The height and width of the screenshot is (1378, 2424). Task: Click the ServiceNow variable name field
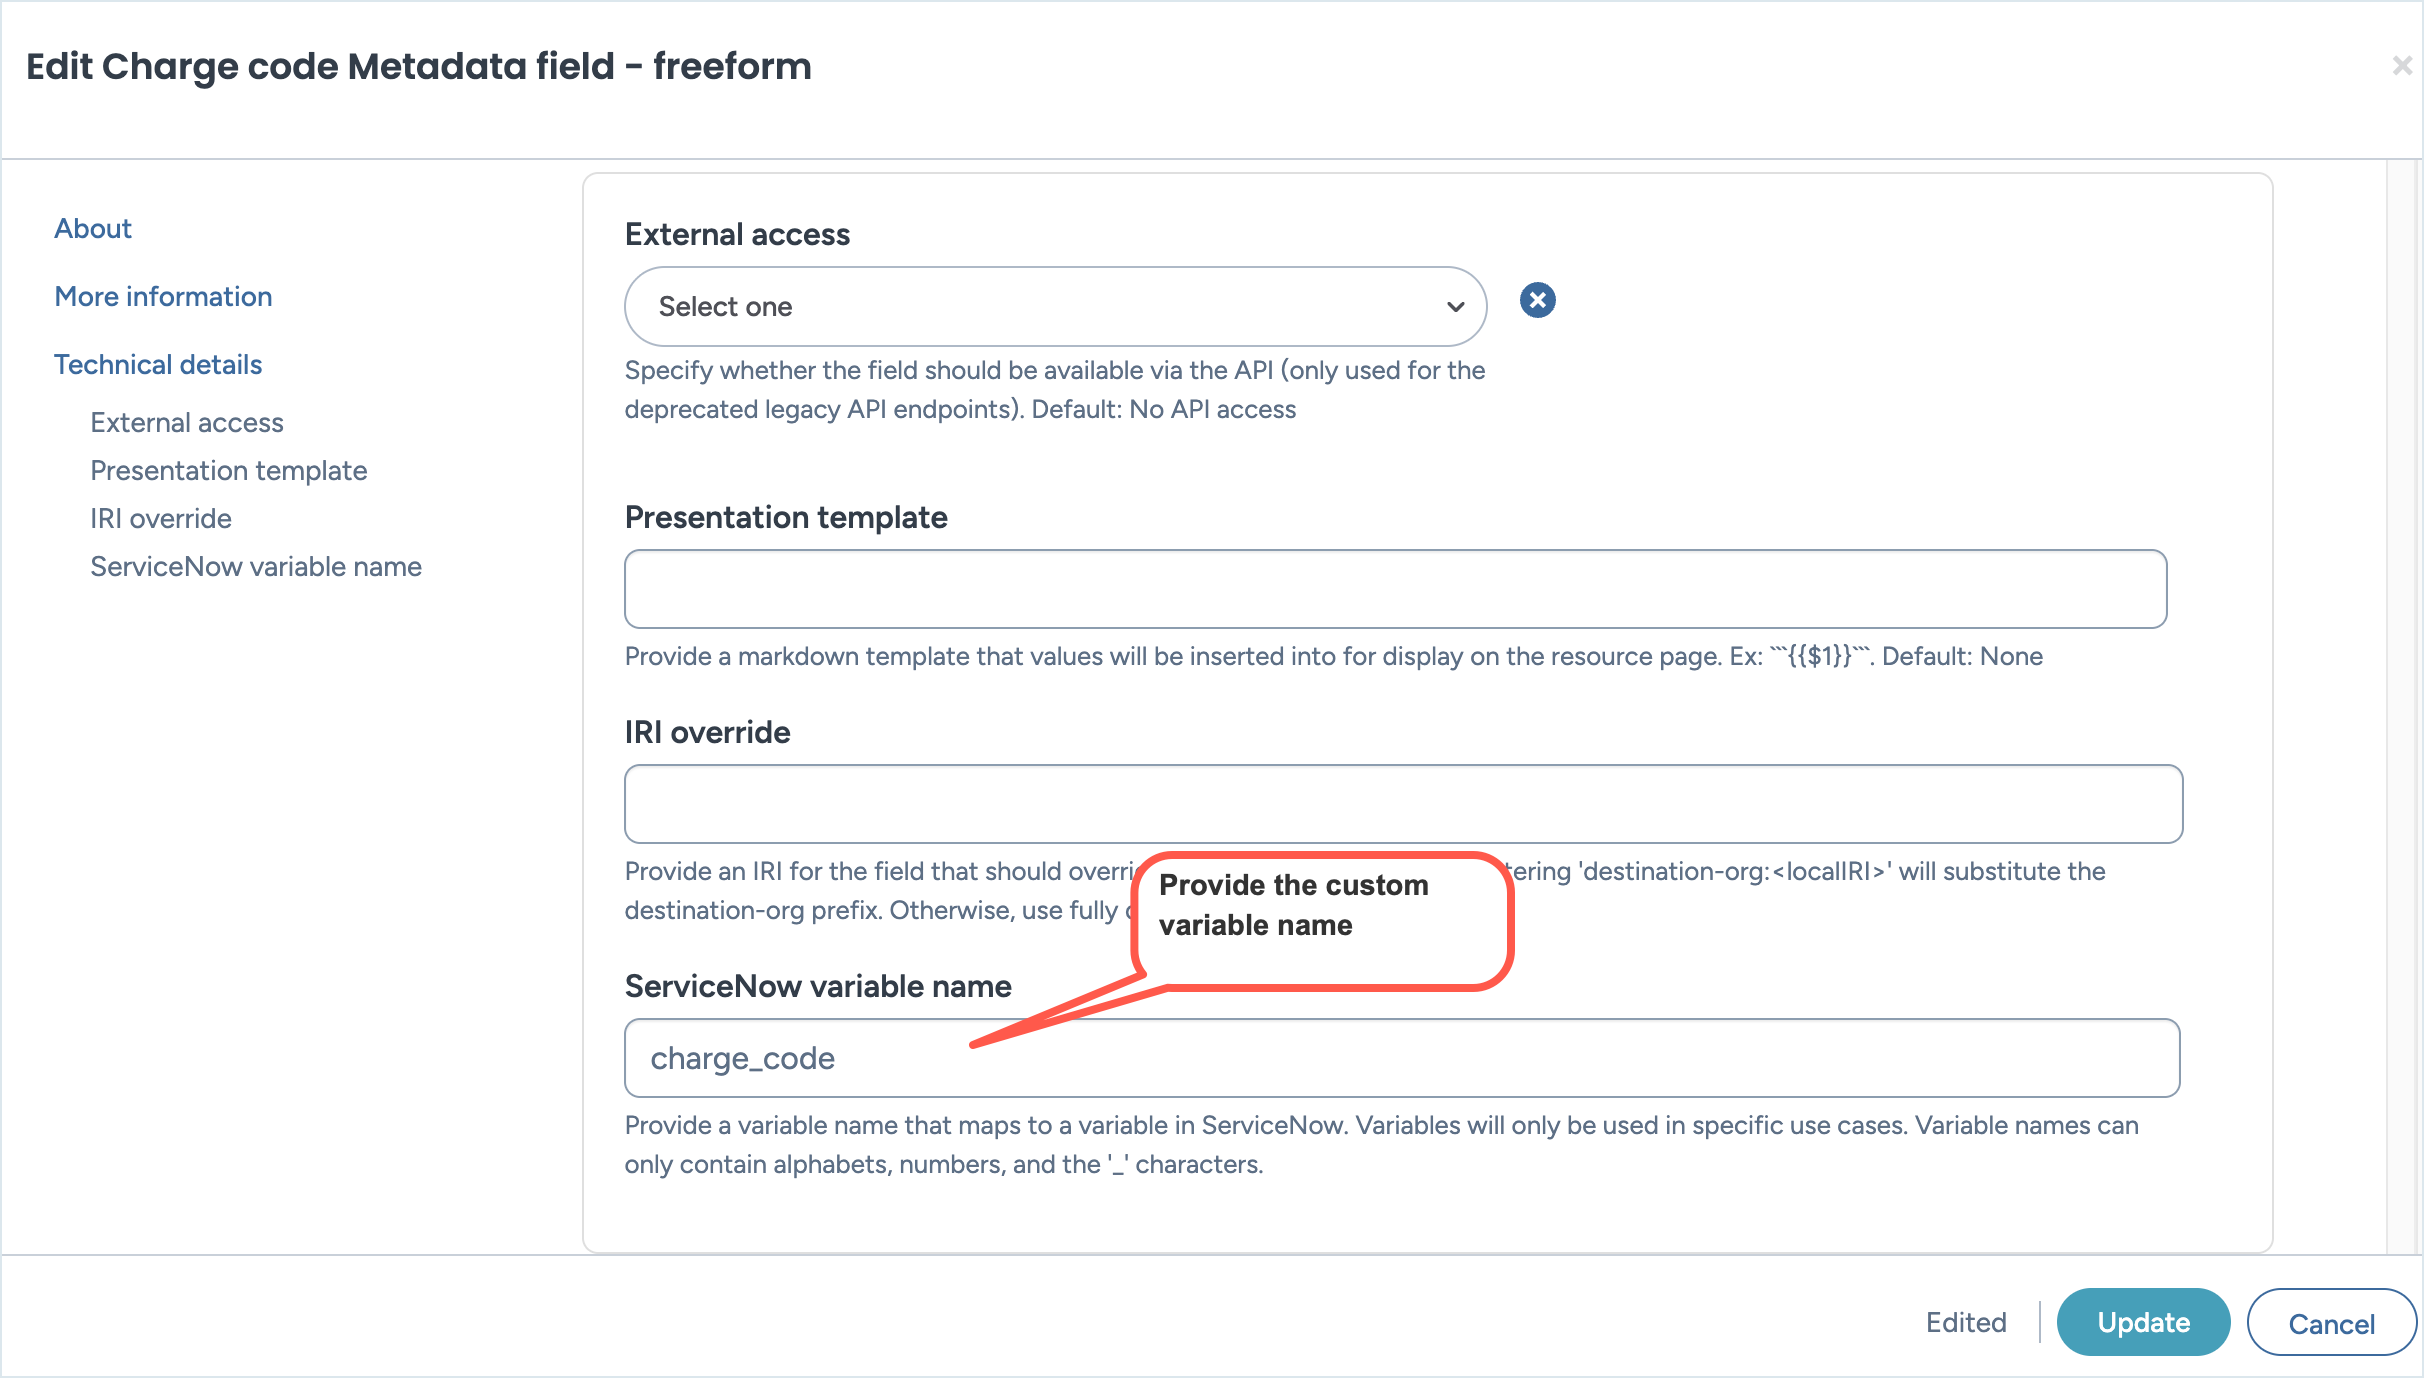click(1400, 1058)
